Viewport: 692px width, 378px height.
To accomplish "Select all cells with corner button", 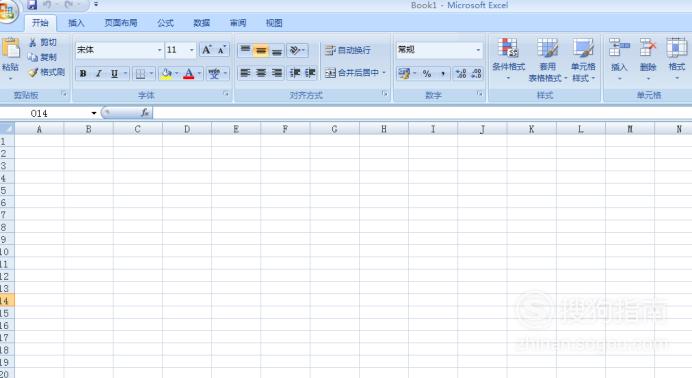I will [7, 129].
